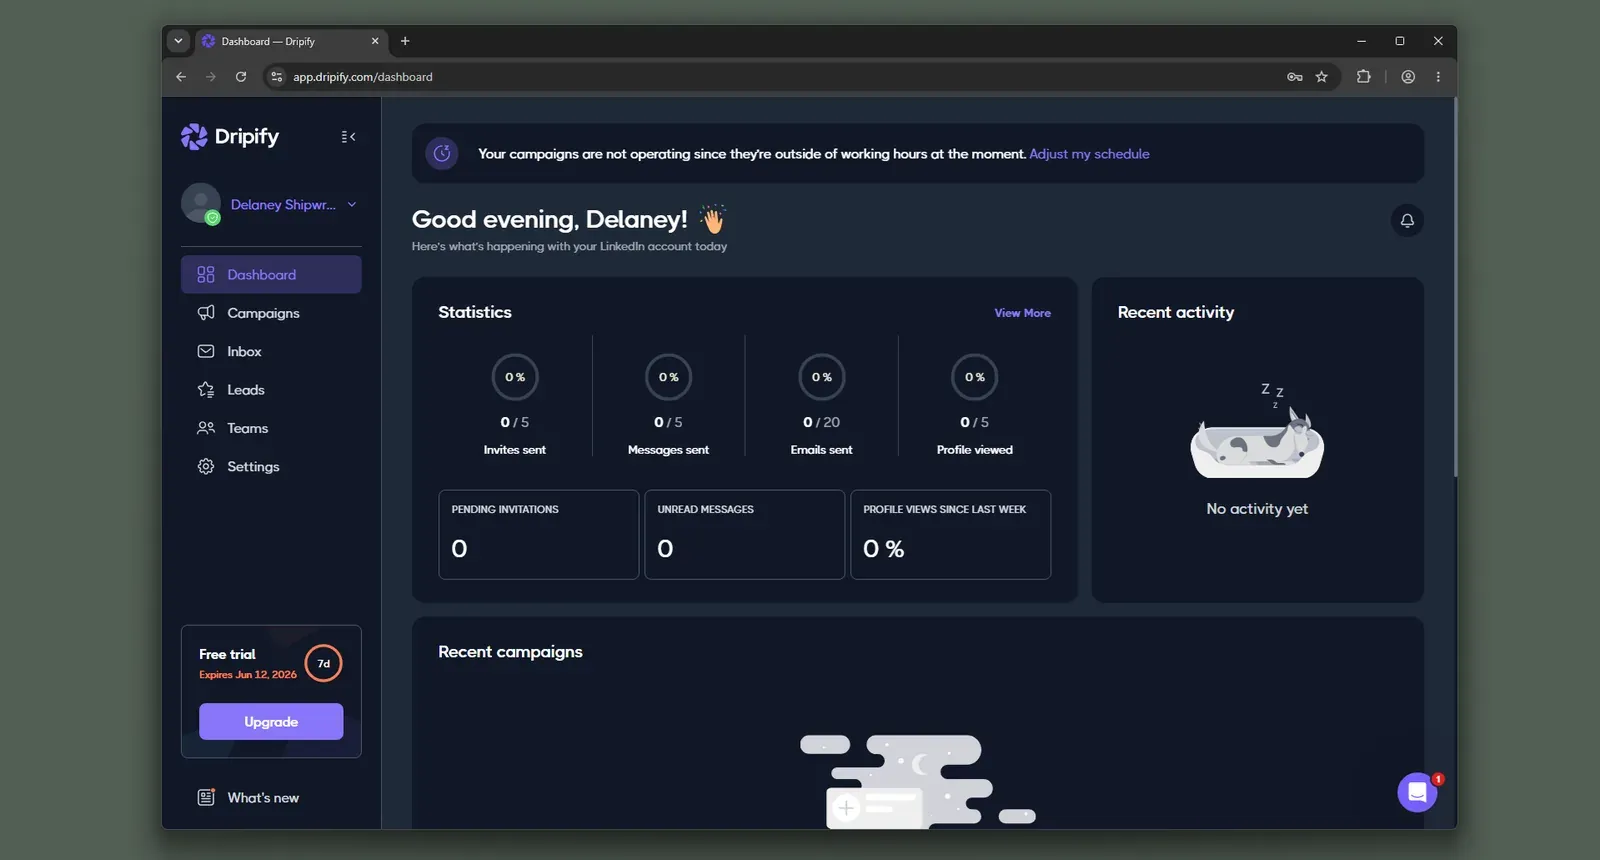Click the 7d trial countdown ring
The height and width of the screenshot is (860, 1600).
[324, 663]
